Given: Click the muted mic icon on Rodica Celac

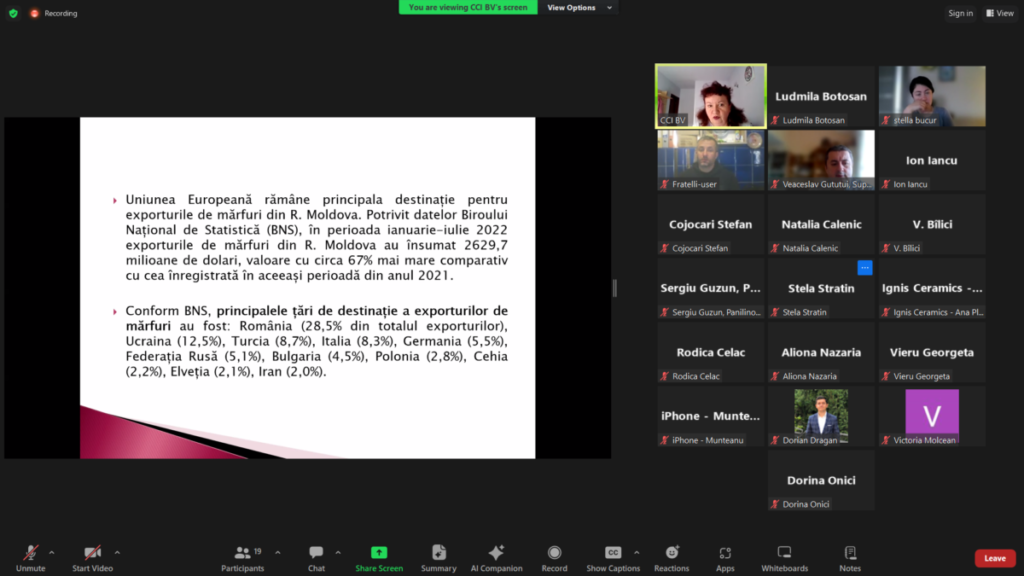Looking at the screenshot, I should tap(665, 376).
